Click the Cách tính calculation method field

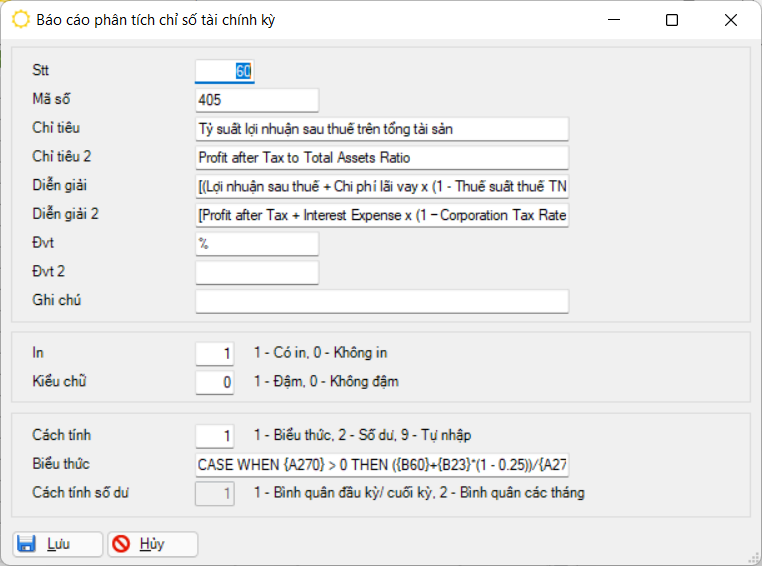click(214, 436)
